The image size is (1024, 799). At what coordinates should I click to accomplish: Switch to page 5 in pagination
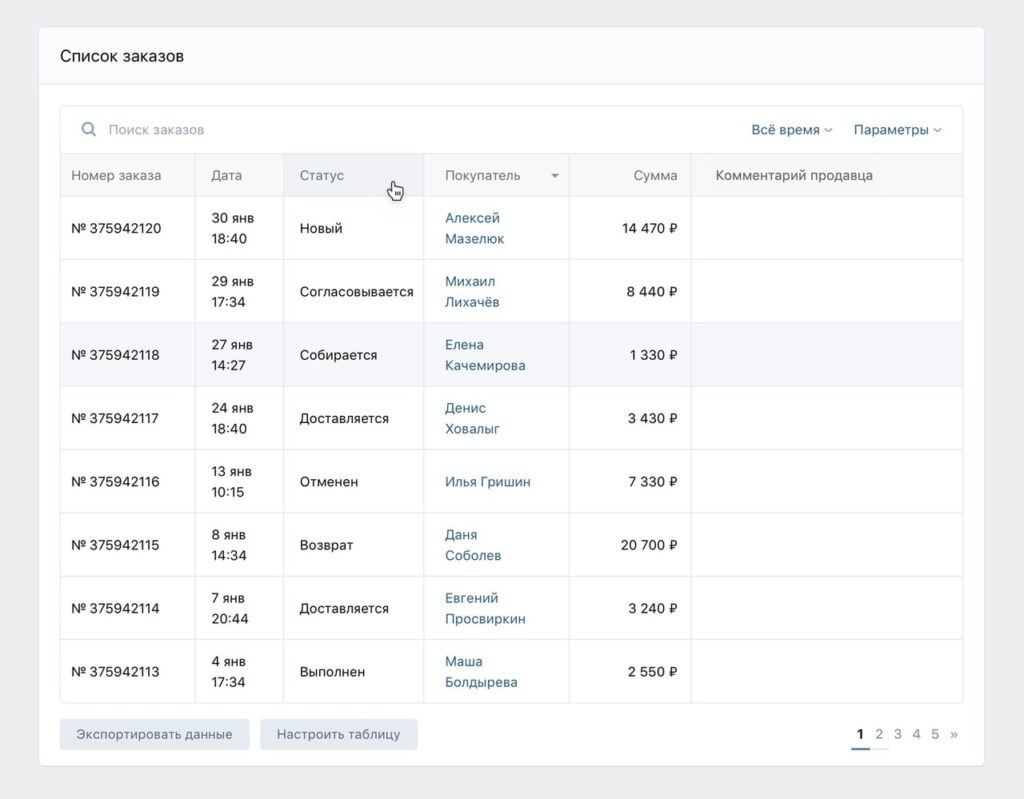pos(935,734)
